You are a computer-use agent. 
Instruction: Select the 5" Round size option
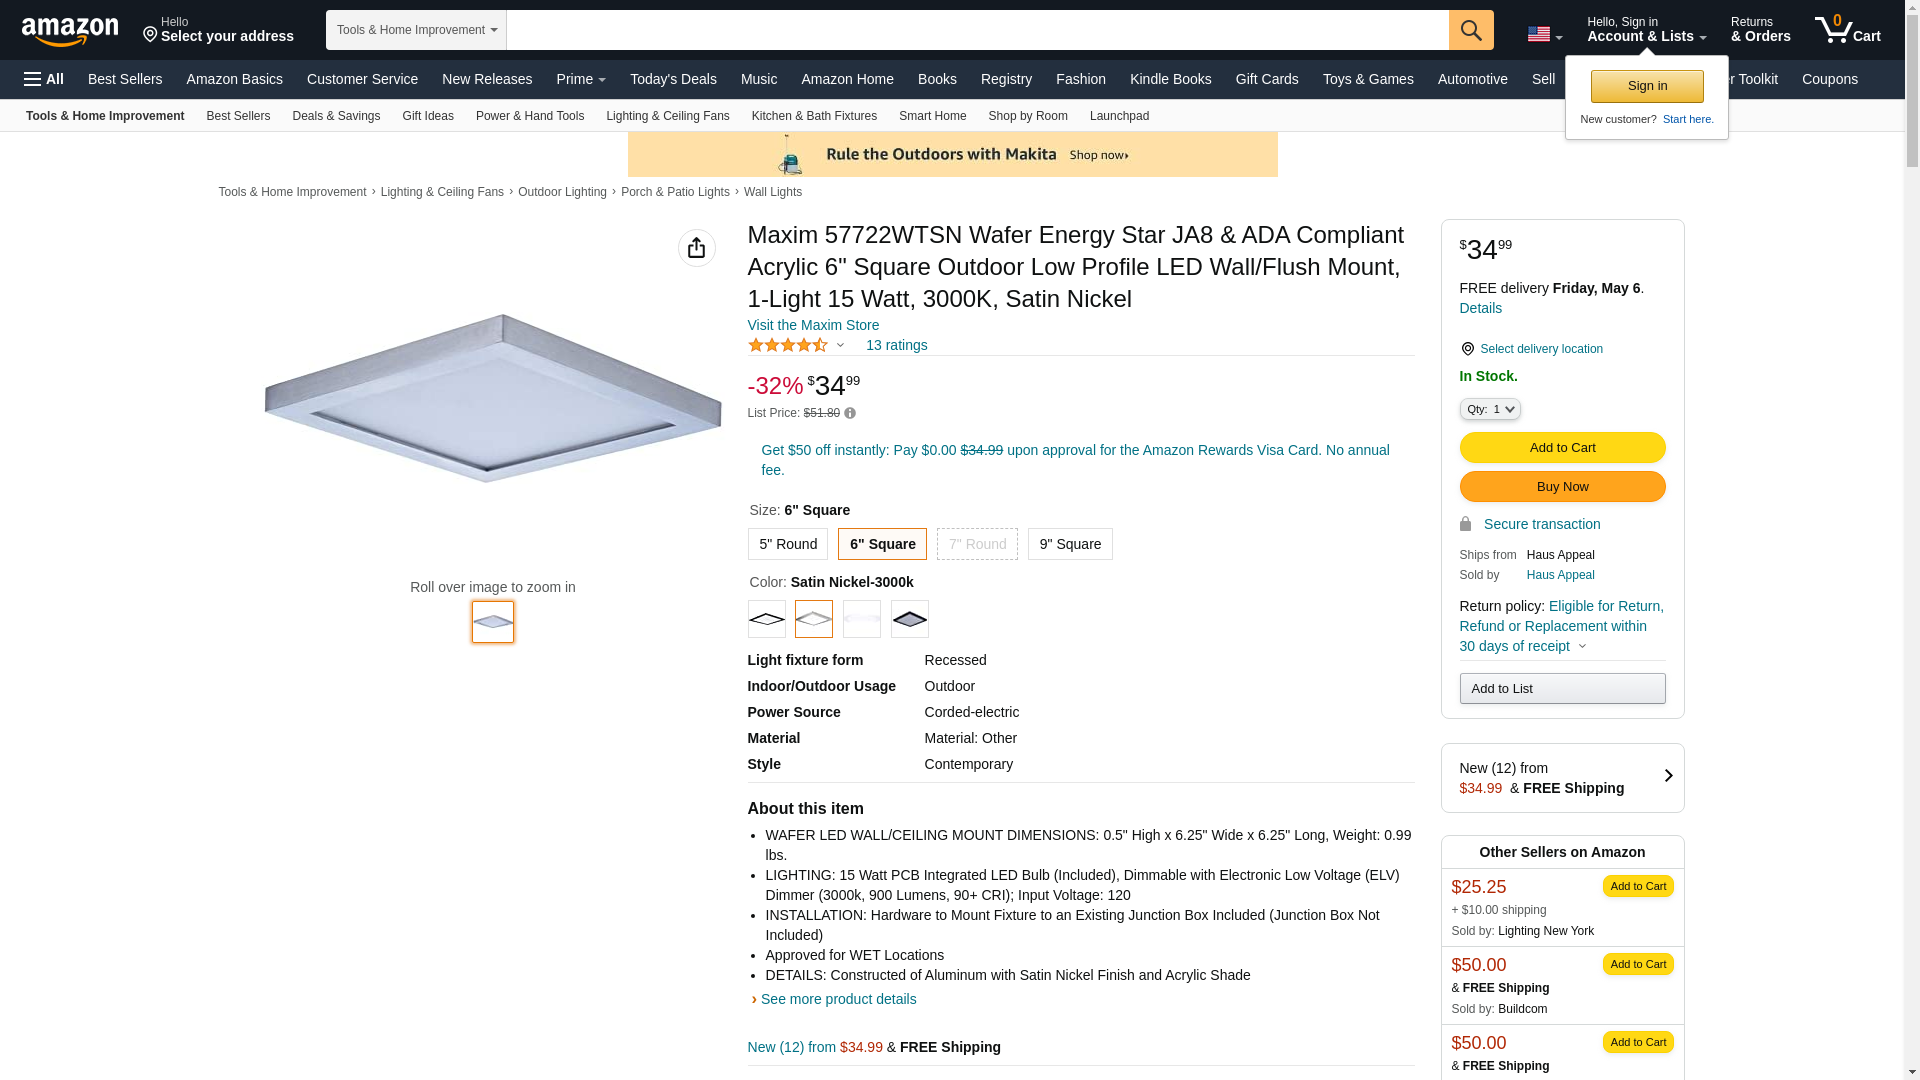click(x=787, y=544)
